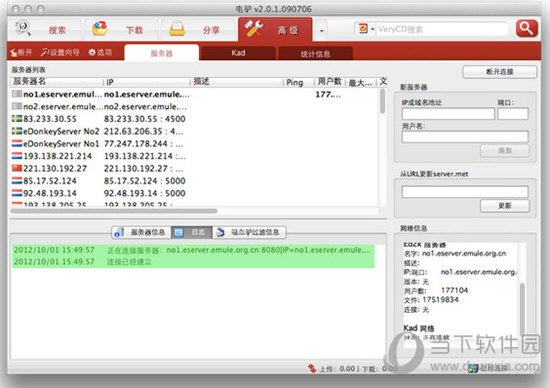Click the IP or domain address field
The width and height of the screenshot is (550, 388).
coord(448,114)
